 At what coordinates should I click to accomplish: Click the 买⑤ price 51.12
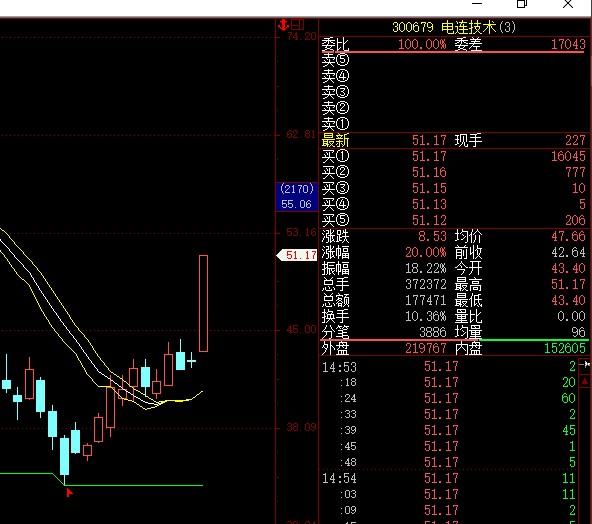coord(429,220)
